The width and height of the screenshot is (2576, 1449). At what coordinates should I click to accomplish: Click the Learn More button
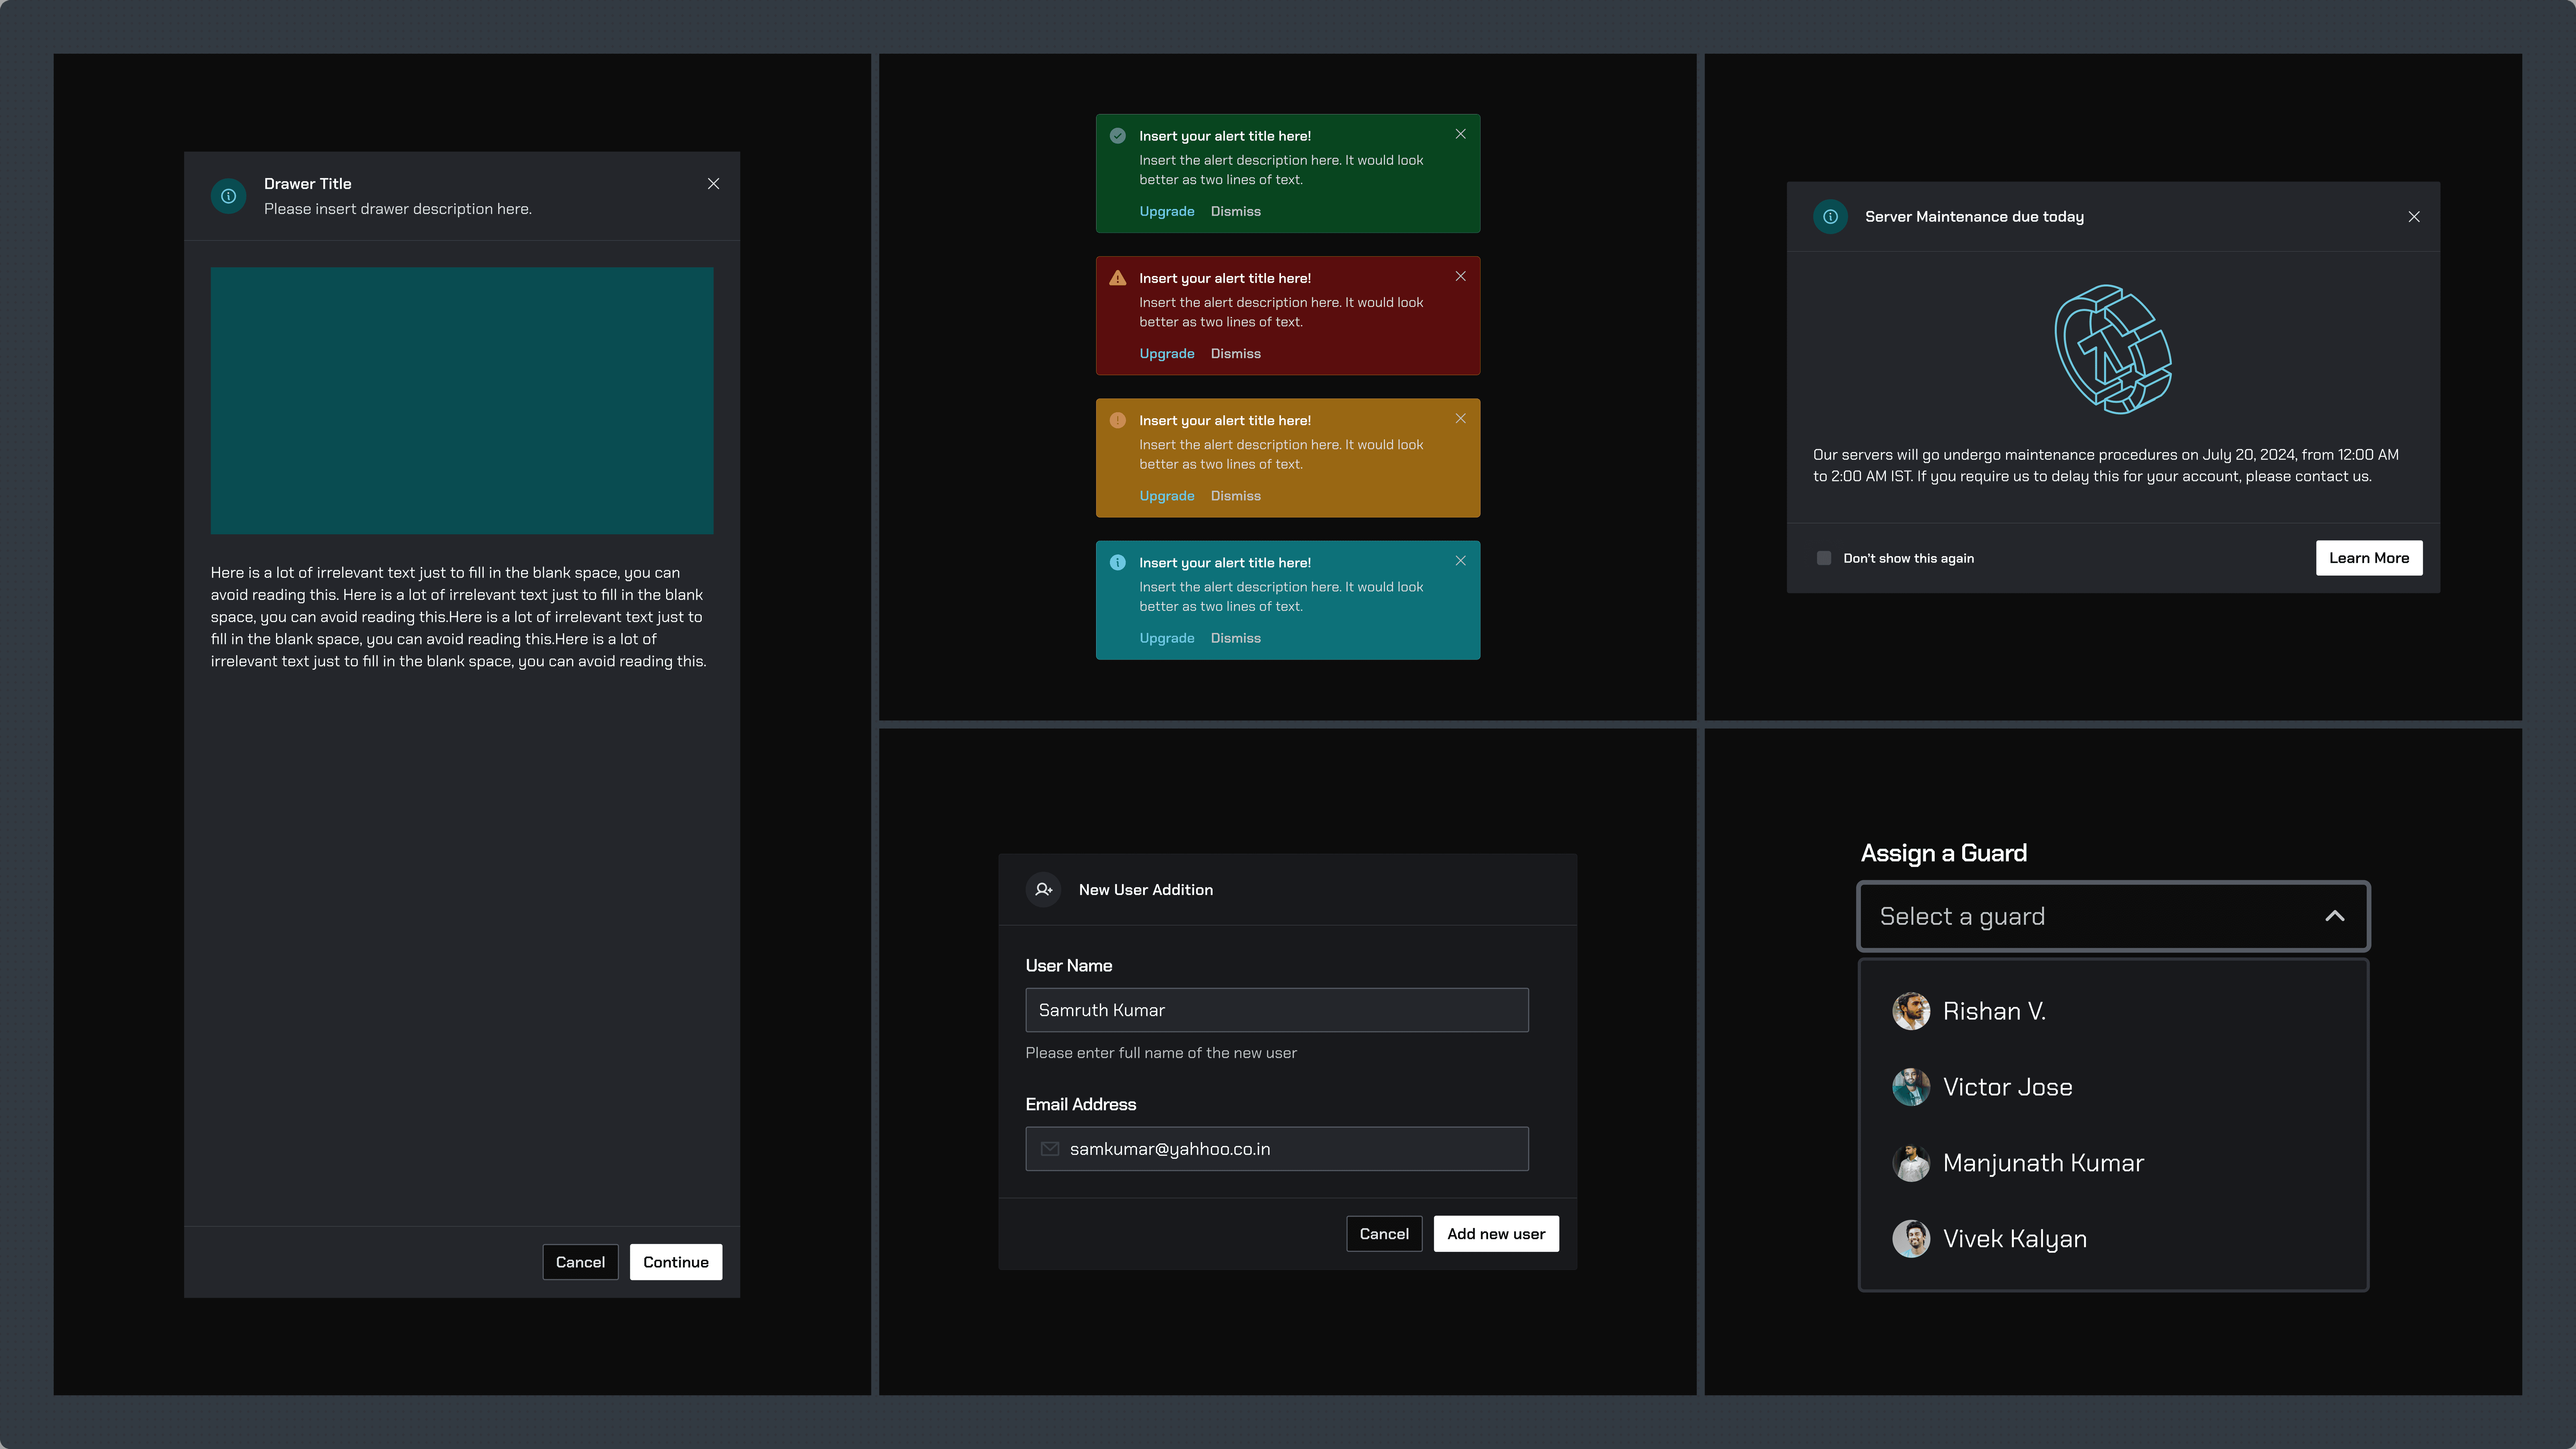(x=2369, y=558)
